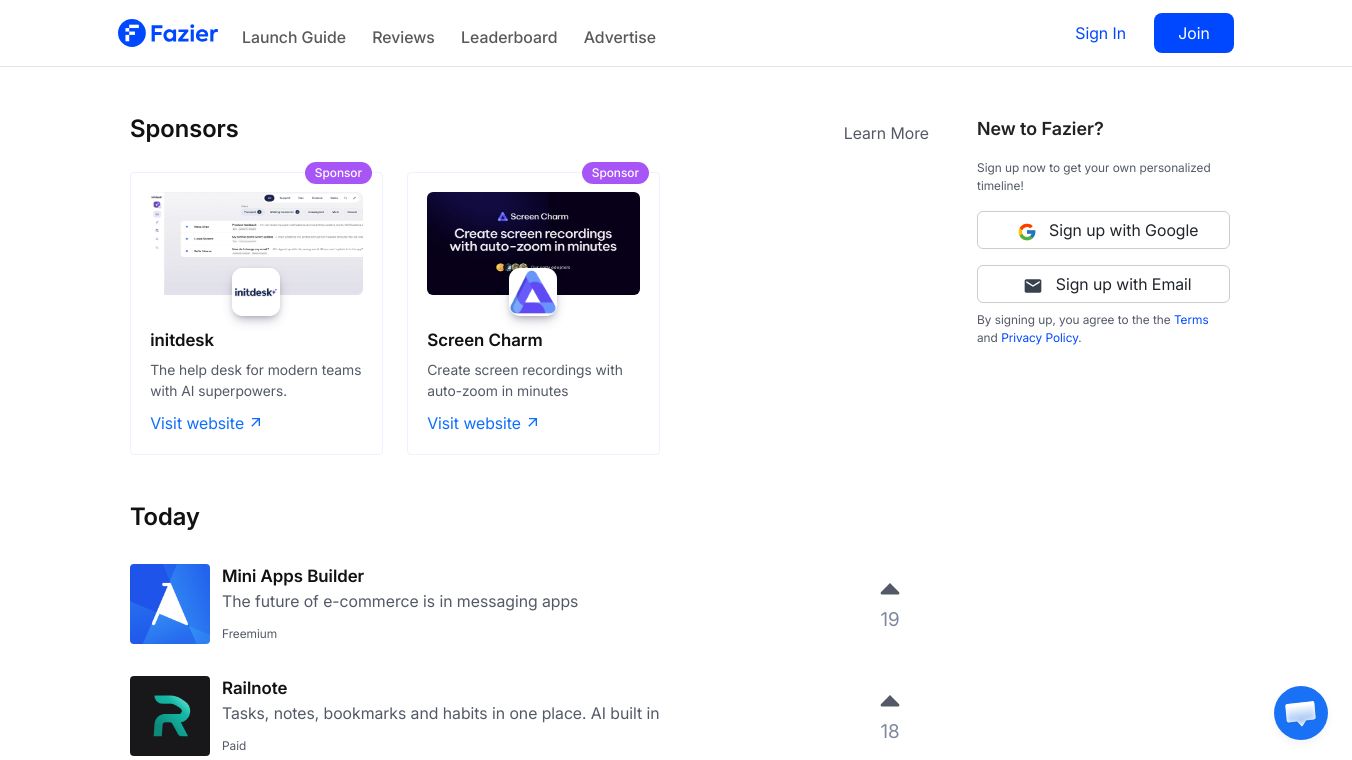
Task: Open the Privacy Policy link
Action: (x=1040, y=338)
